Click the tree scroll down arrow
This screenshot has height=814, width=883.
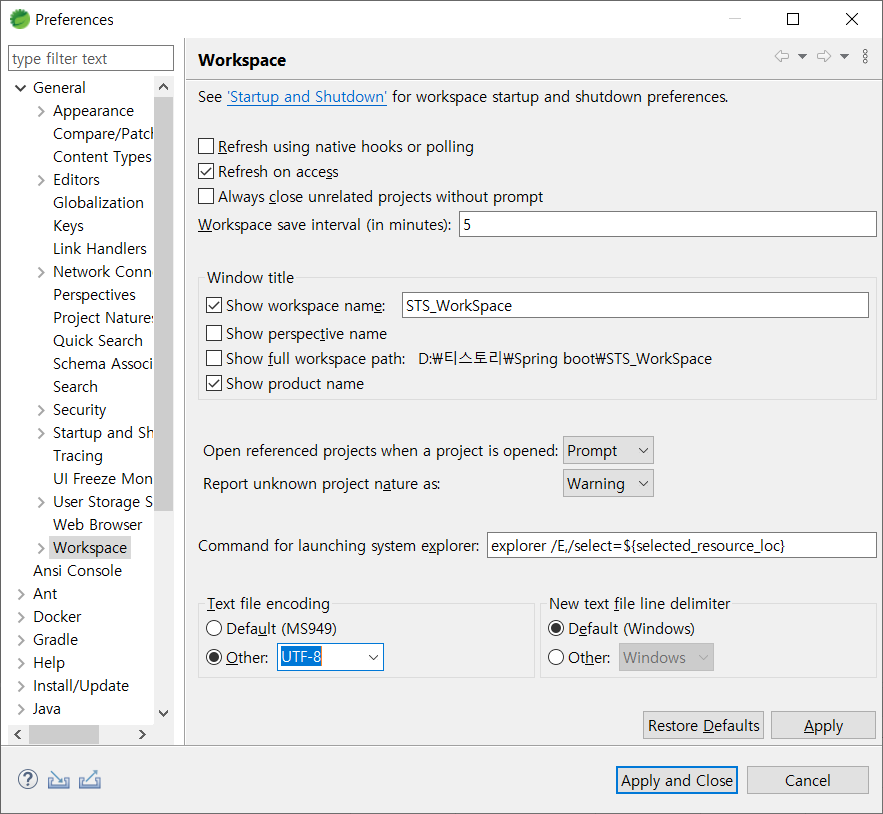click(164, 713)
